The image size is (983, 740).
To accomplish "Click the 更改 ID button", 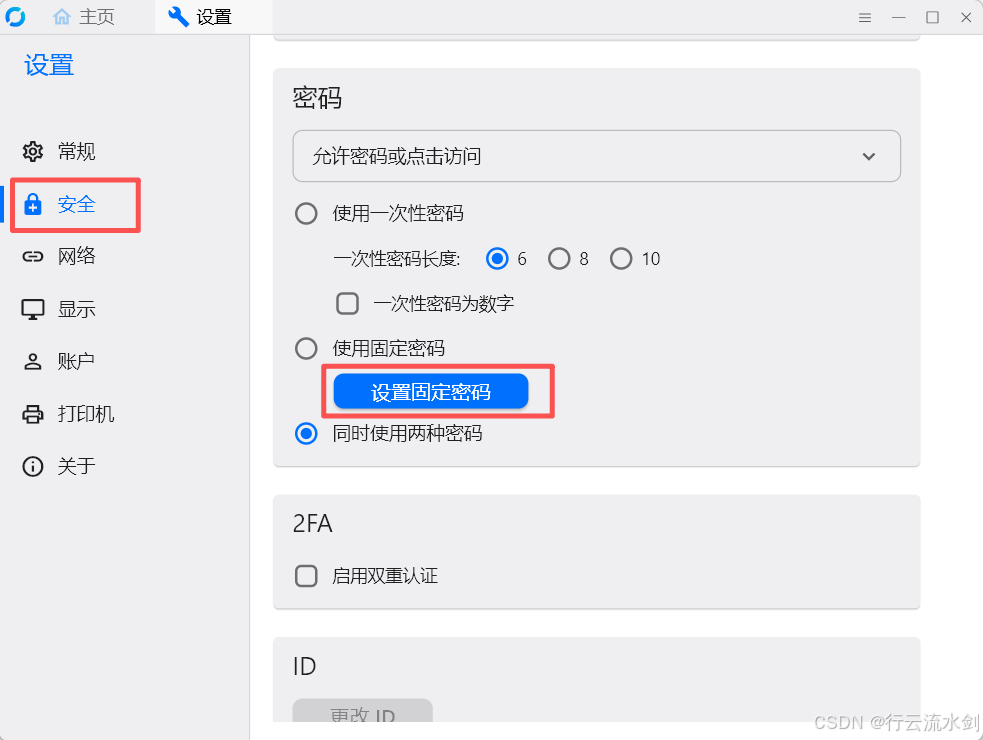I will 362,714.
